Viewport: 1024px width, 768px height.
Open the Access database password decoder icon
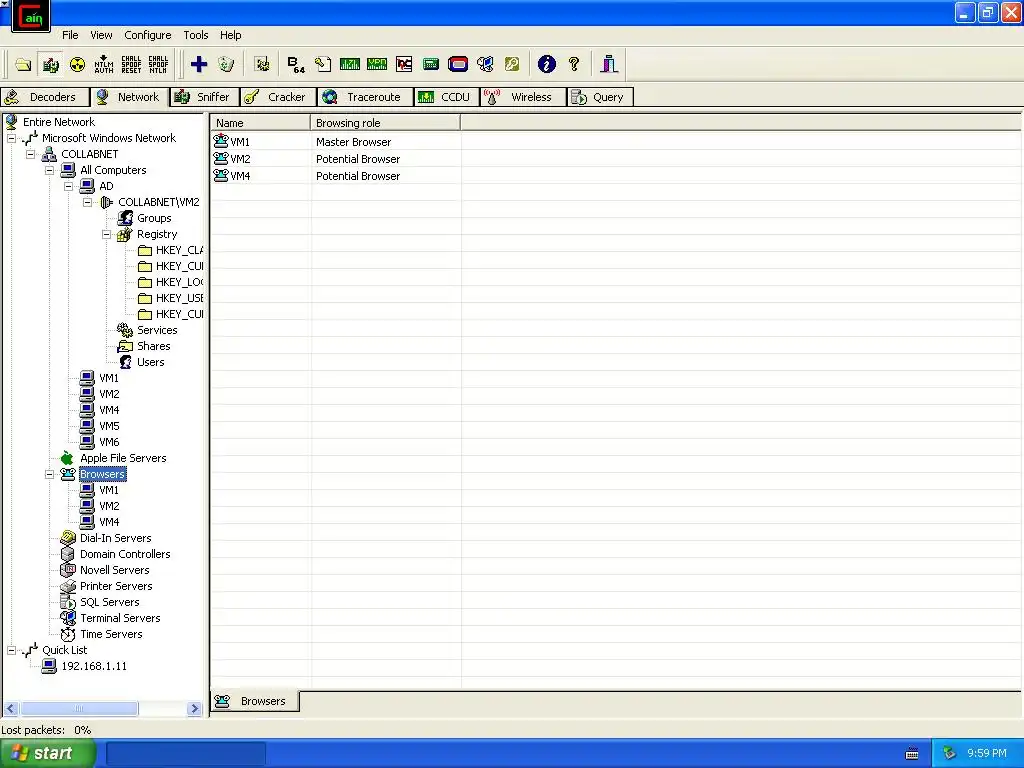pyautogui.click(x=323, y=64)
